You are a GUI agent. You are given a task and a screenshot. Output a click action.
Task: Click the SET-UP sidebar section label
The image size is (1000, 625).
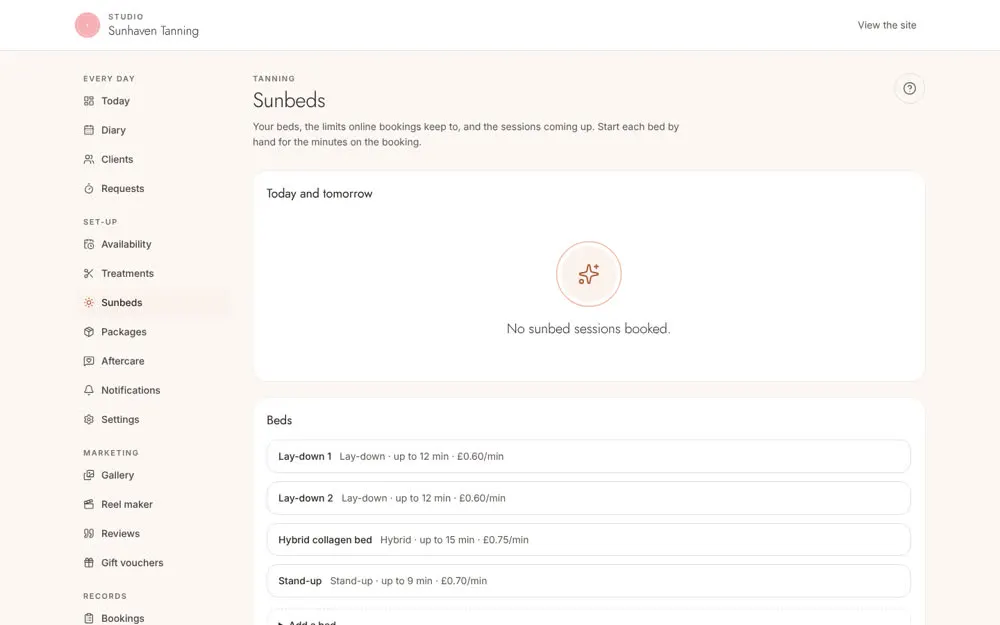[x=100, y=222]
